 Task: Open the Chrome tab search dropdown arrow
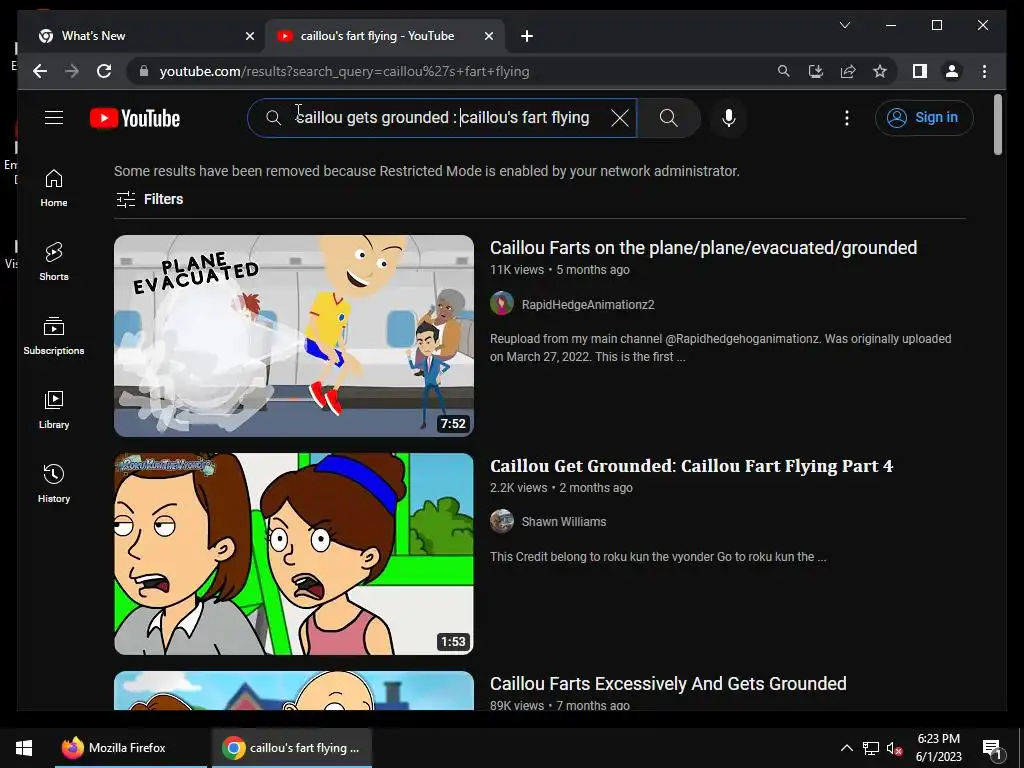(x=844, y=25)
